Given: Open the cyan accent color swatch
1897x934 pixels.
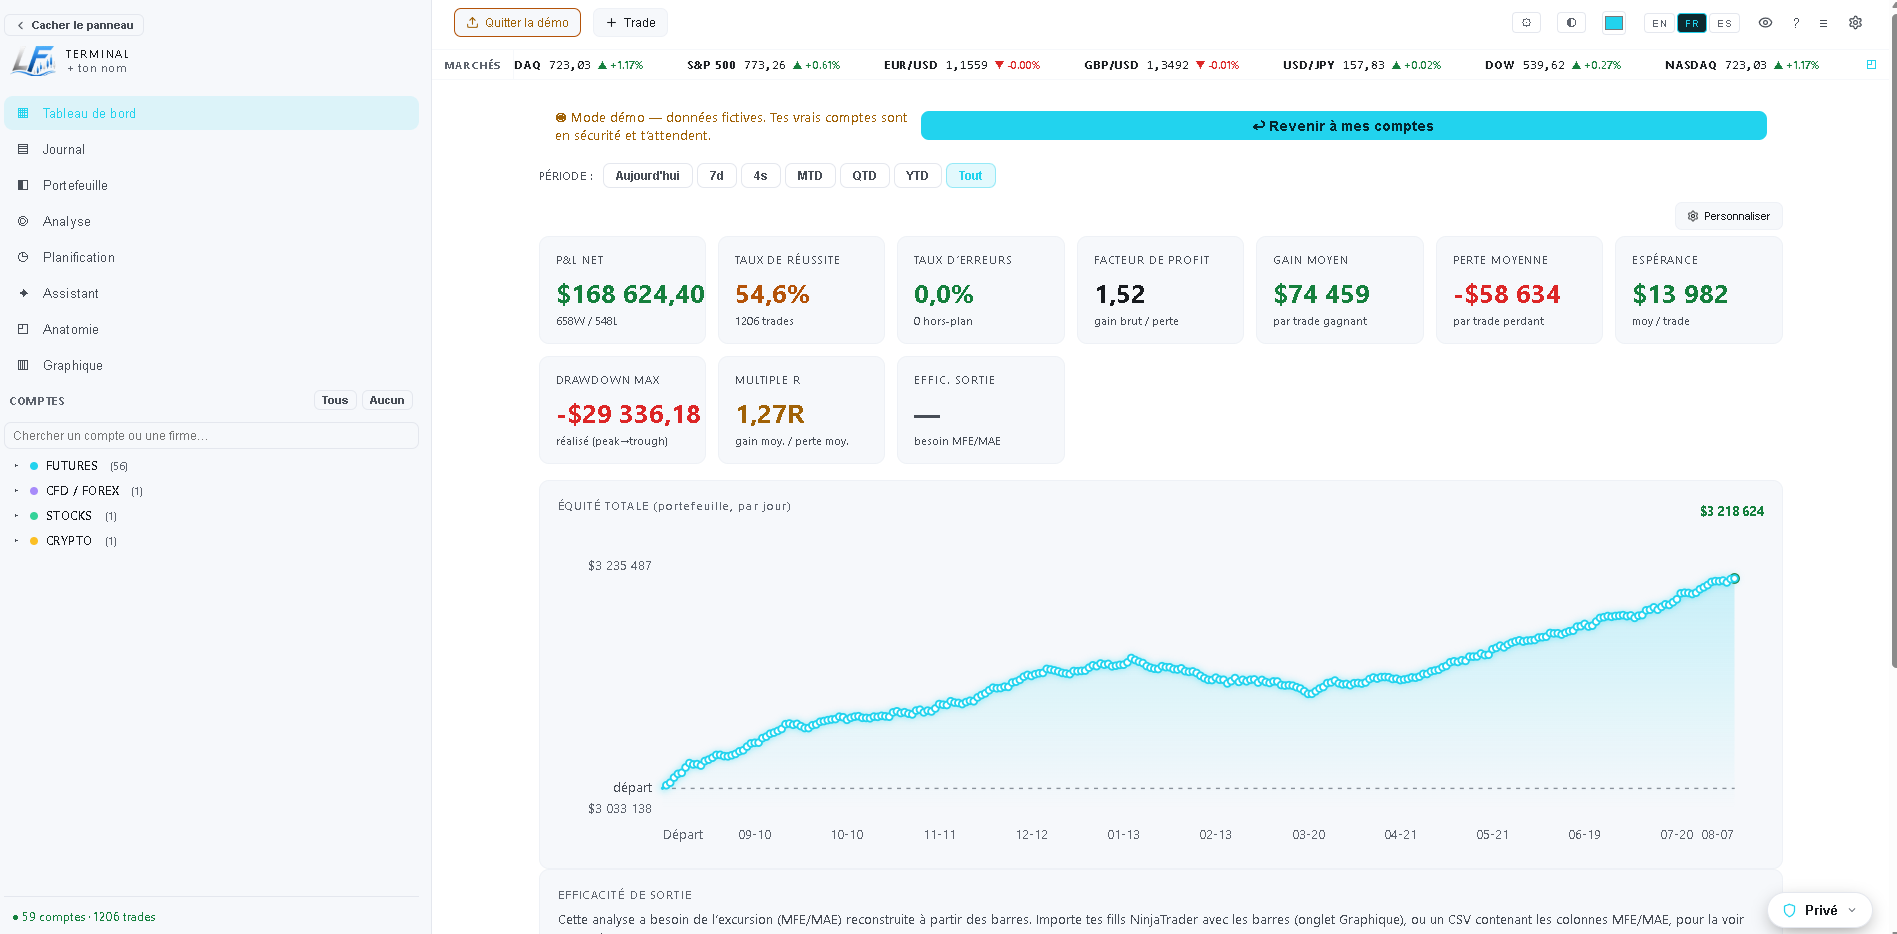Looking at the screenshot, I should click(1614, 23).
